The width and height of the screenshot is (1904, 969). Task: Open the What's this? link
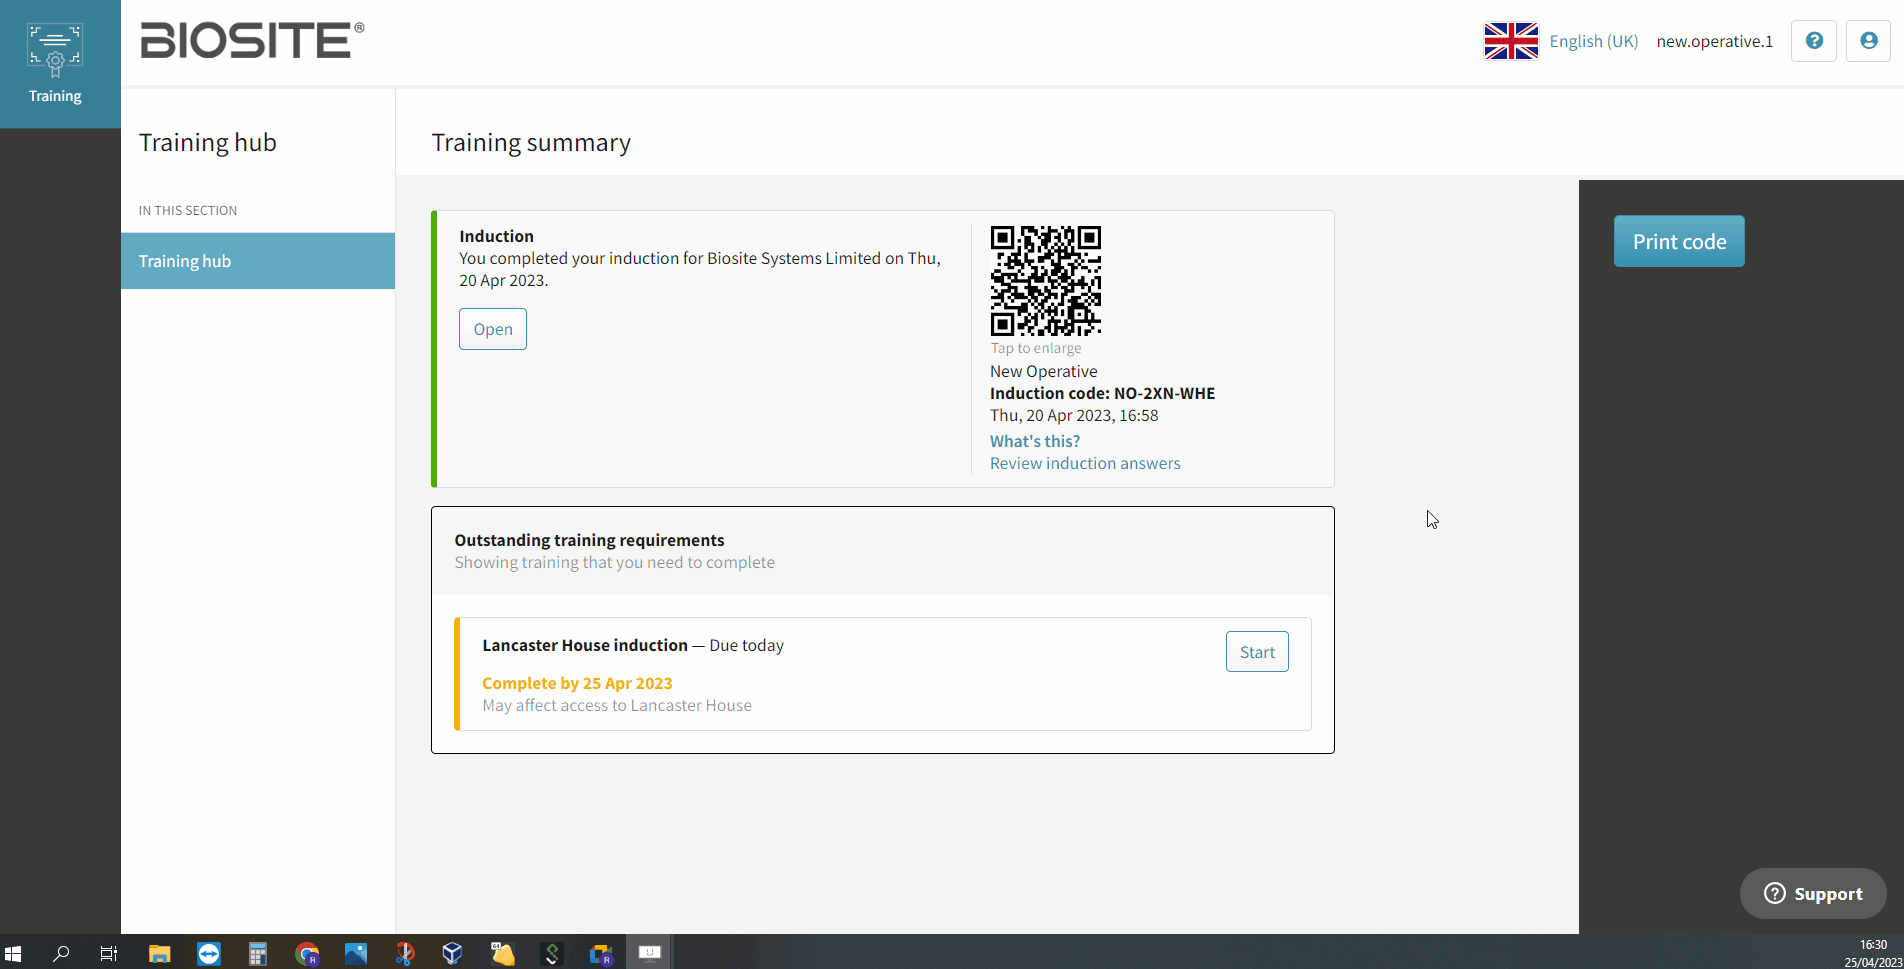(1035, 441)
